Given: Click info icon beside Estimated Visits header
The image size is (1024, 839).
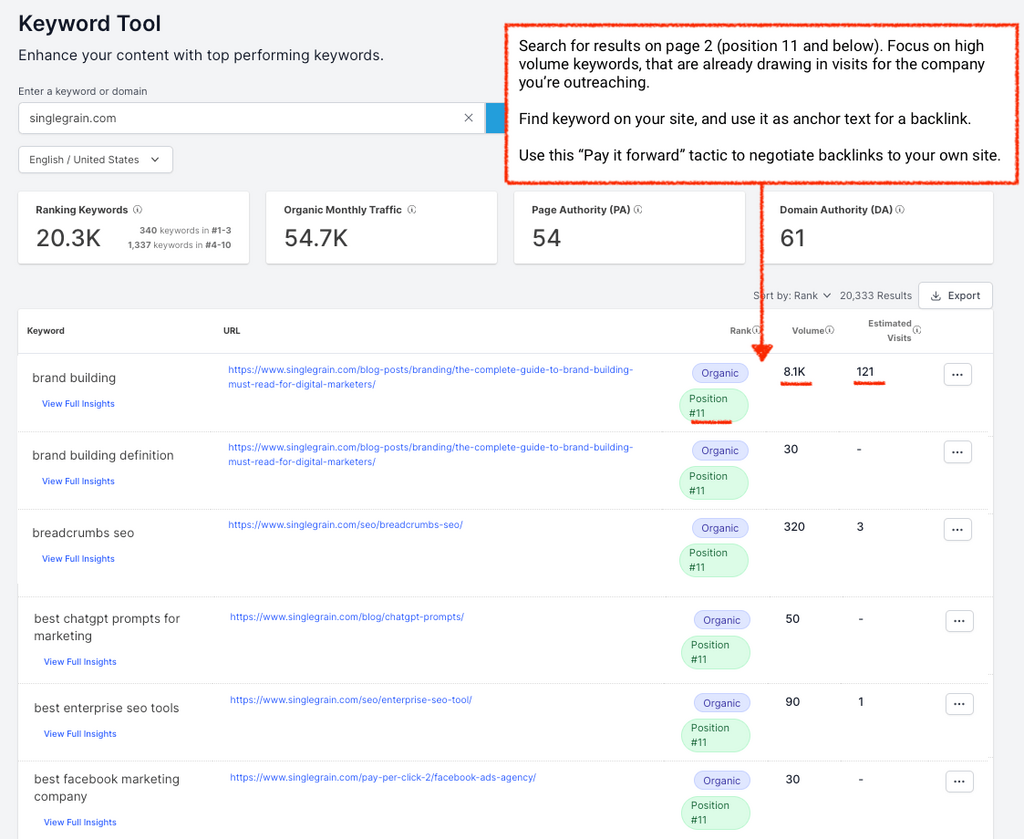Looking at the screenshot, I should pyautogui.click(x=917, y=330).
